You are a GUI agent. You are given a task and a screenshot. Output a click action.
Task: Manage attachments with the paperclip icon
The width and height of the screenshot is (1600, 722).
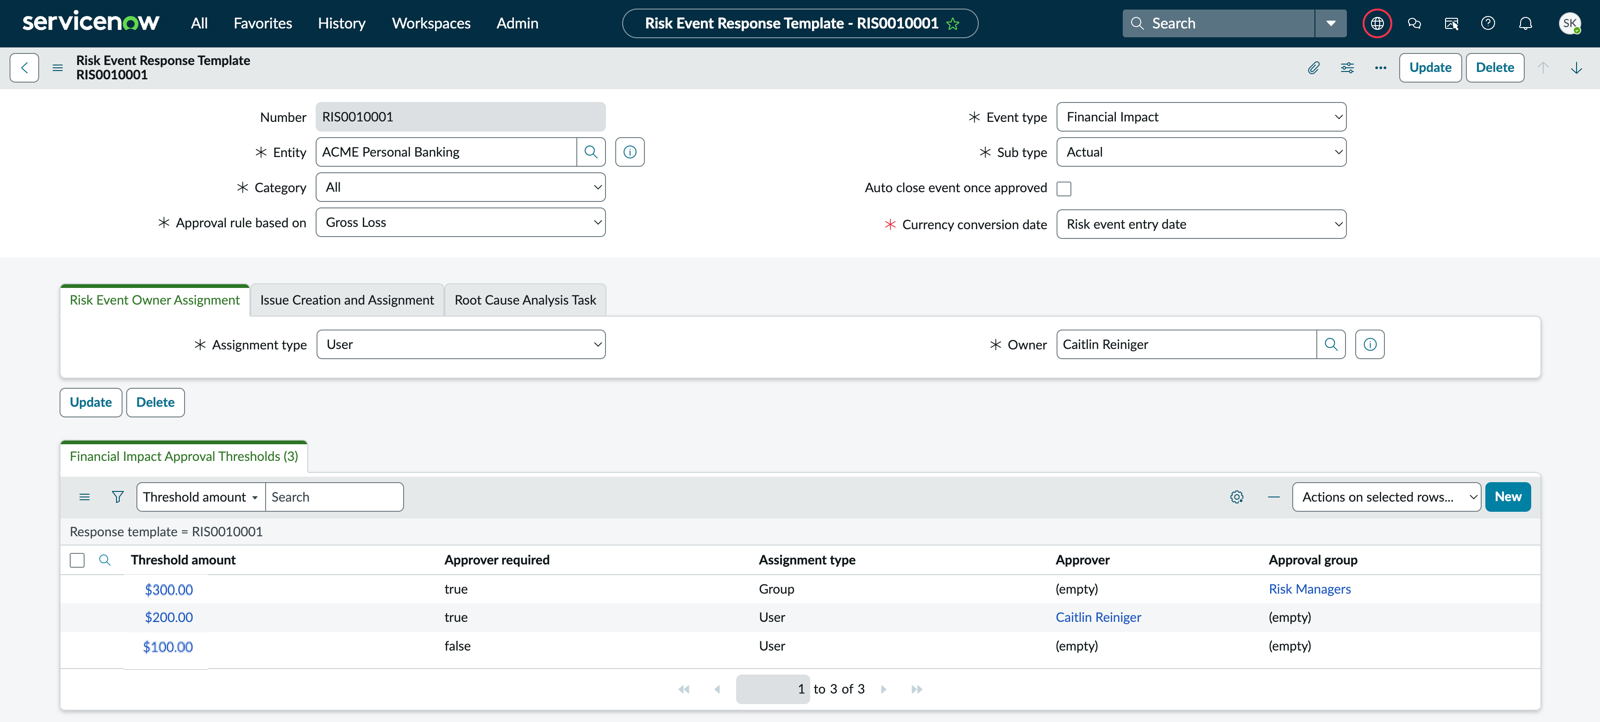1314,68
